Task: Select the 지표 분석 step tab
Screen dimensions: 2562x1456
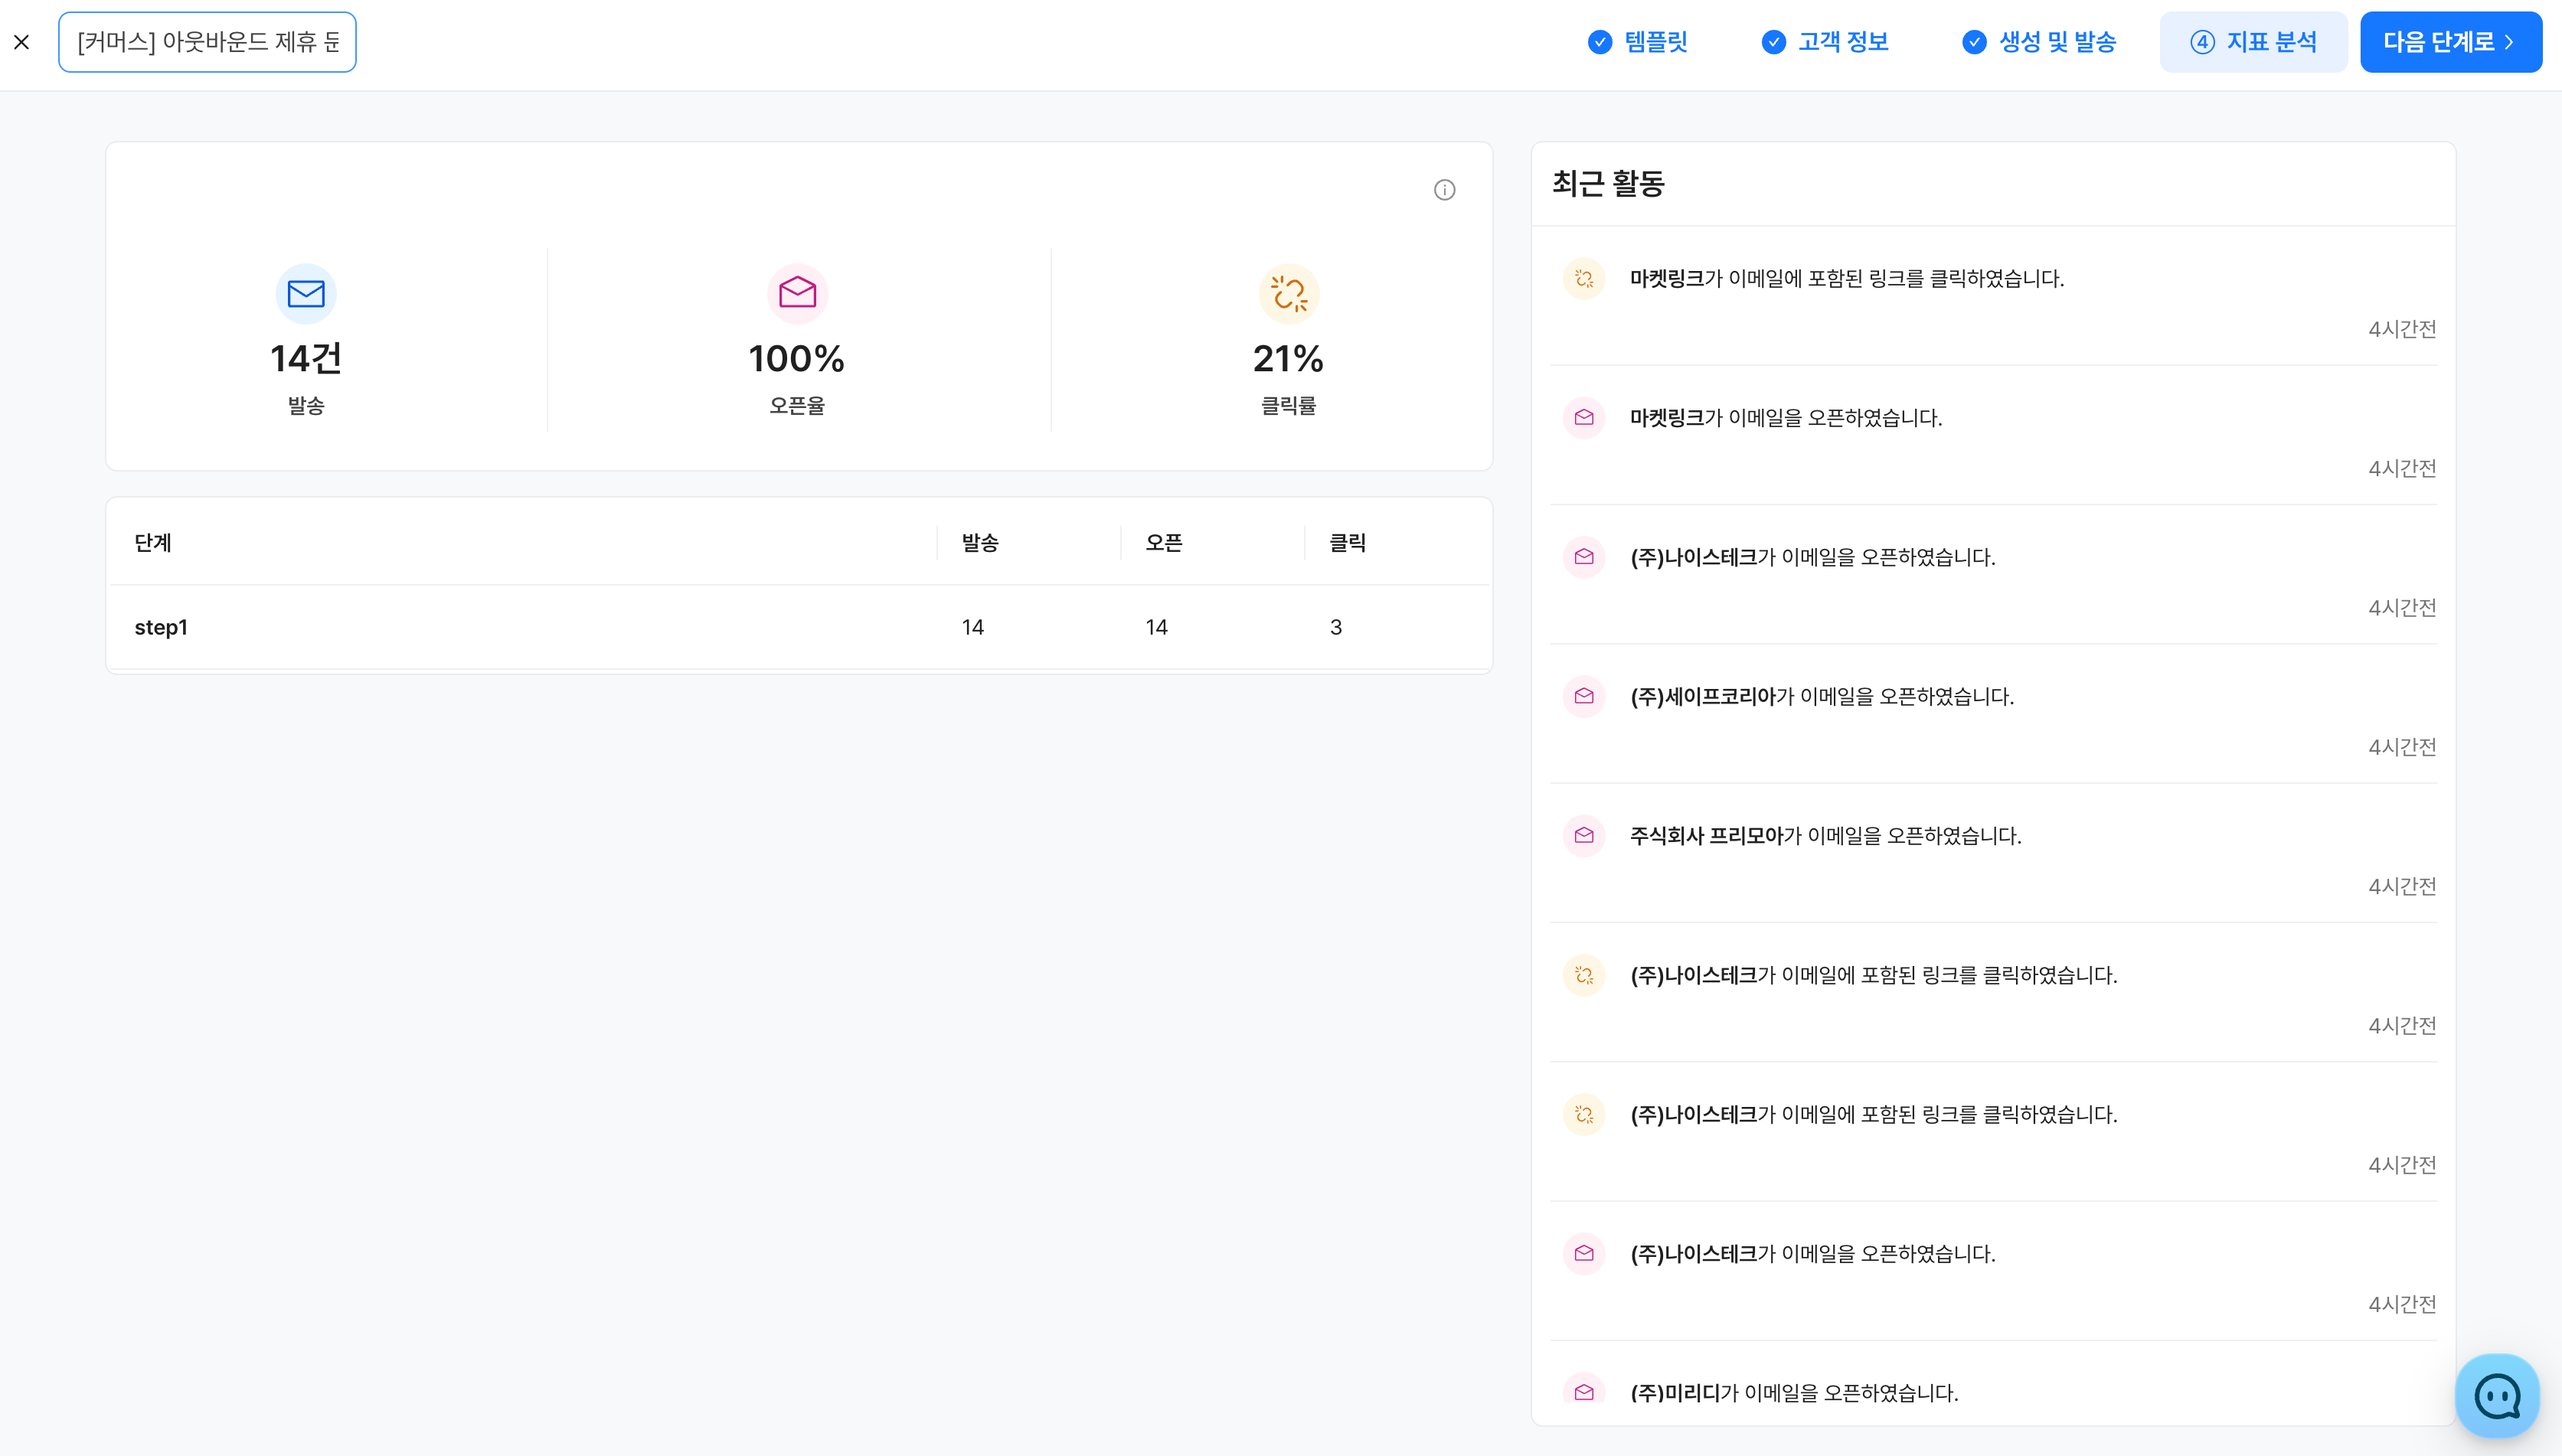Action: coord(2253,42)
